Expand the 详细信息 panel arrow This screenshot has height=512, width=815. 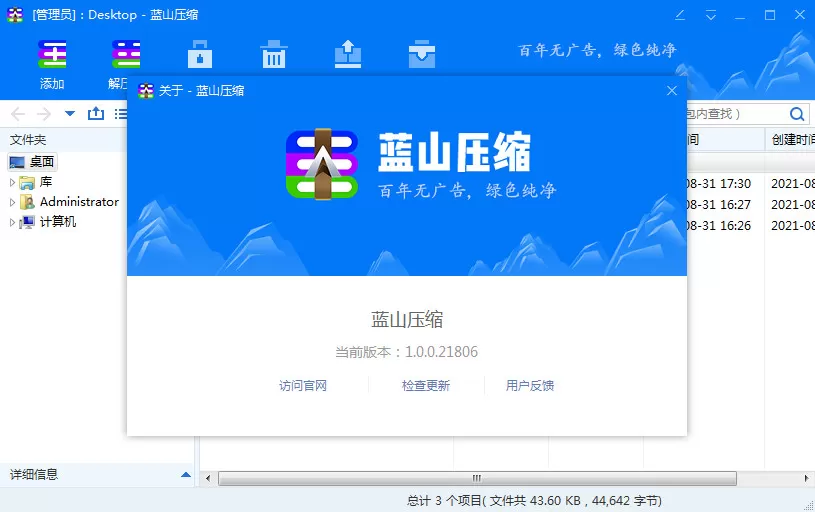[186, 475]
